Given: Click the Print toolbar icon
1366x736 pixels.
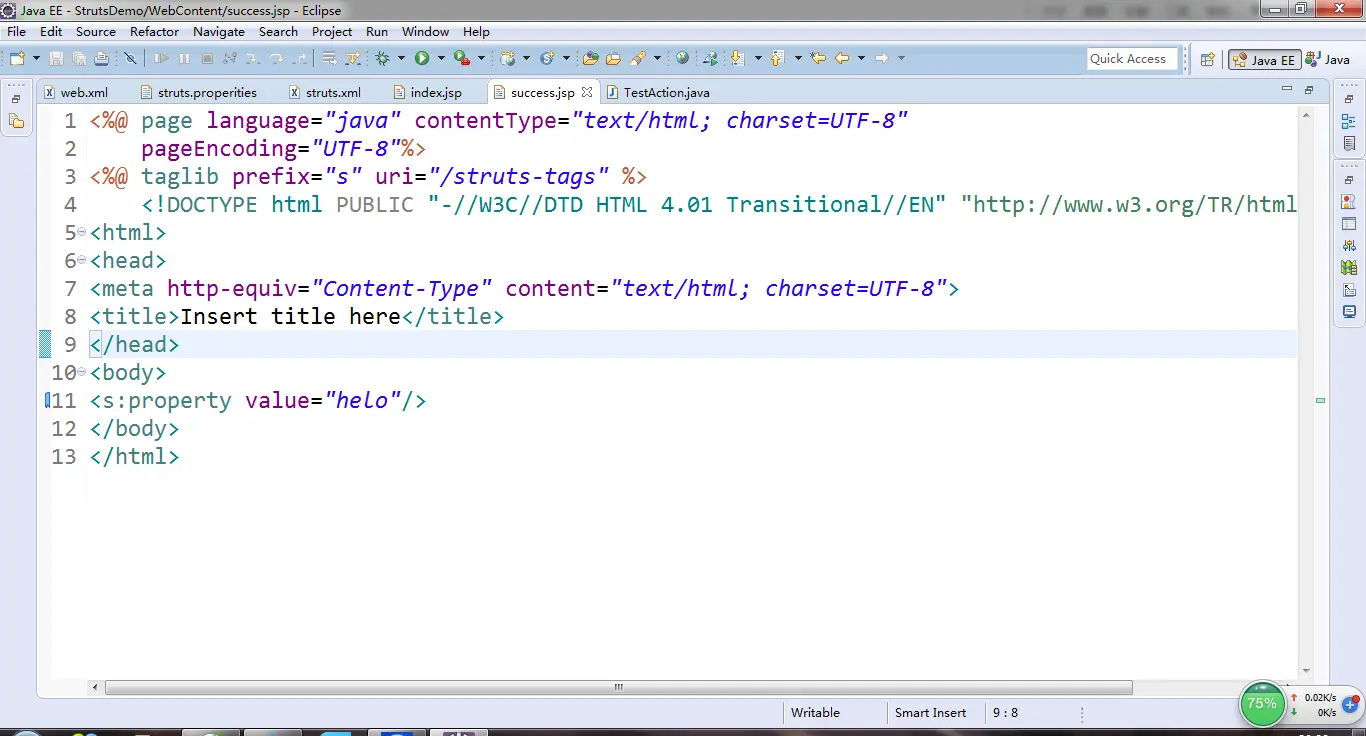Looking at the screenshot, I should click(x=101, y=58).
